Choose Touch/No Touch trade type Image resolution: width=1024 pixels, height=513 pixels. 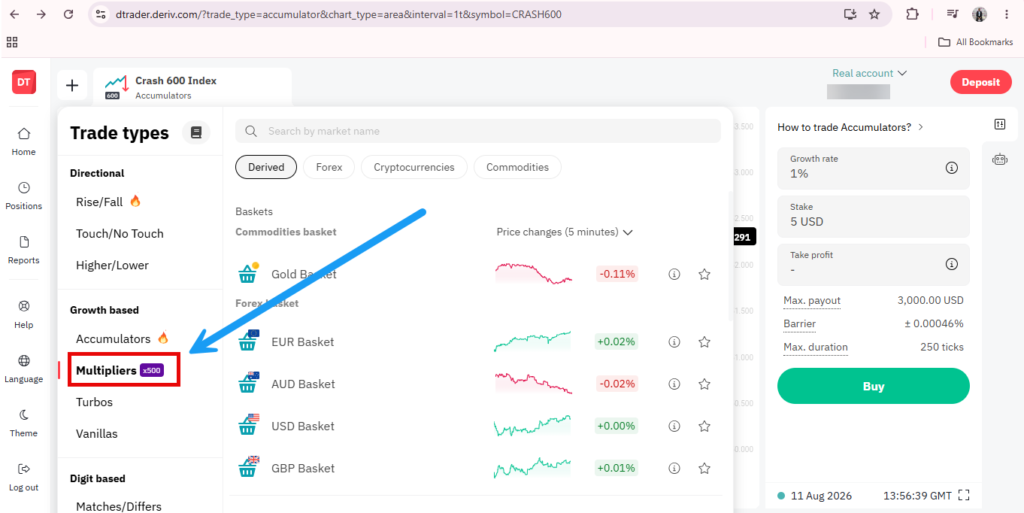pyautogui.click(x=120, y=234)
